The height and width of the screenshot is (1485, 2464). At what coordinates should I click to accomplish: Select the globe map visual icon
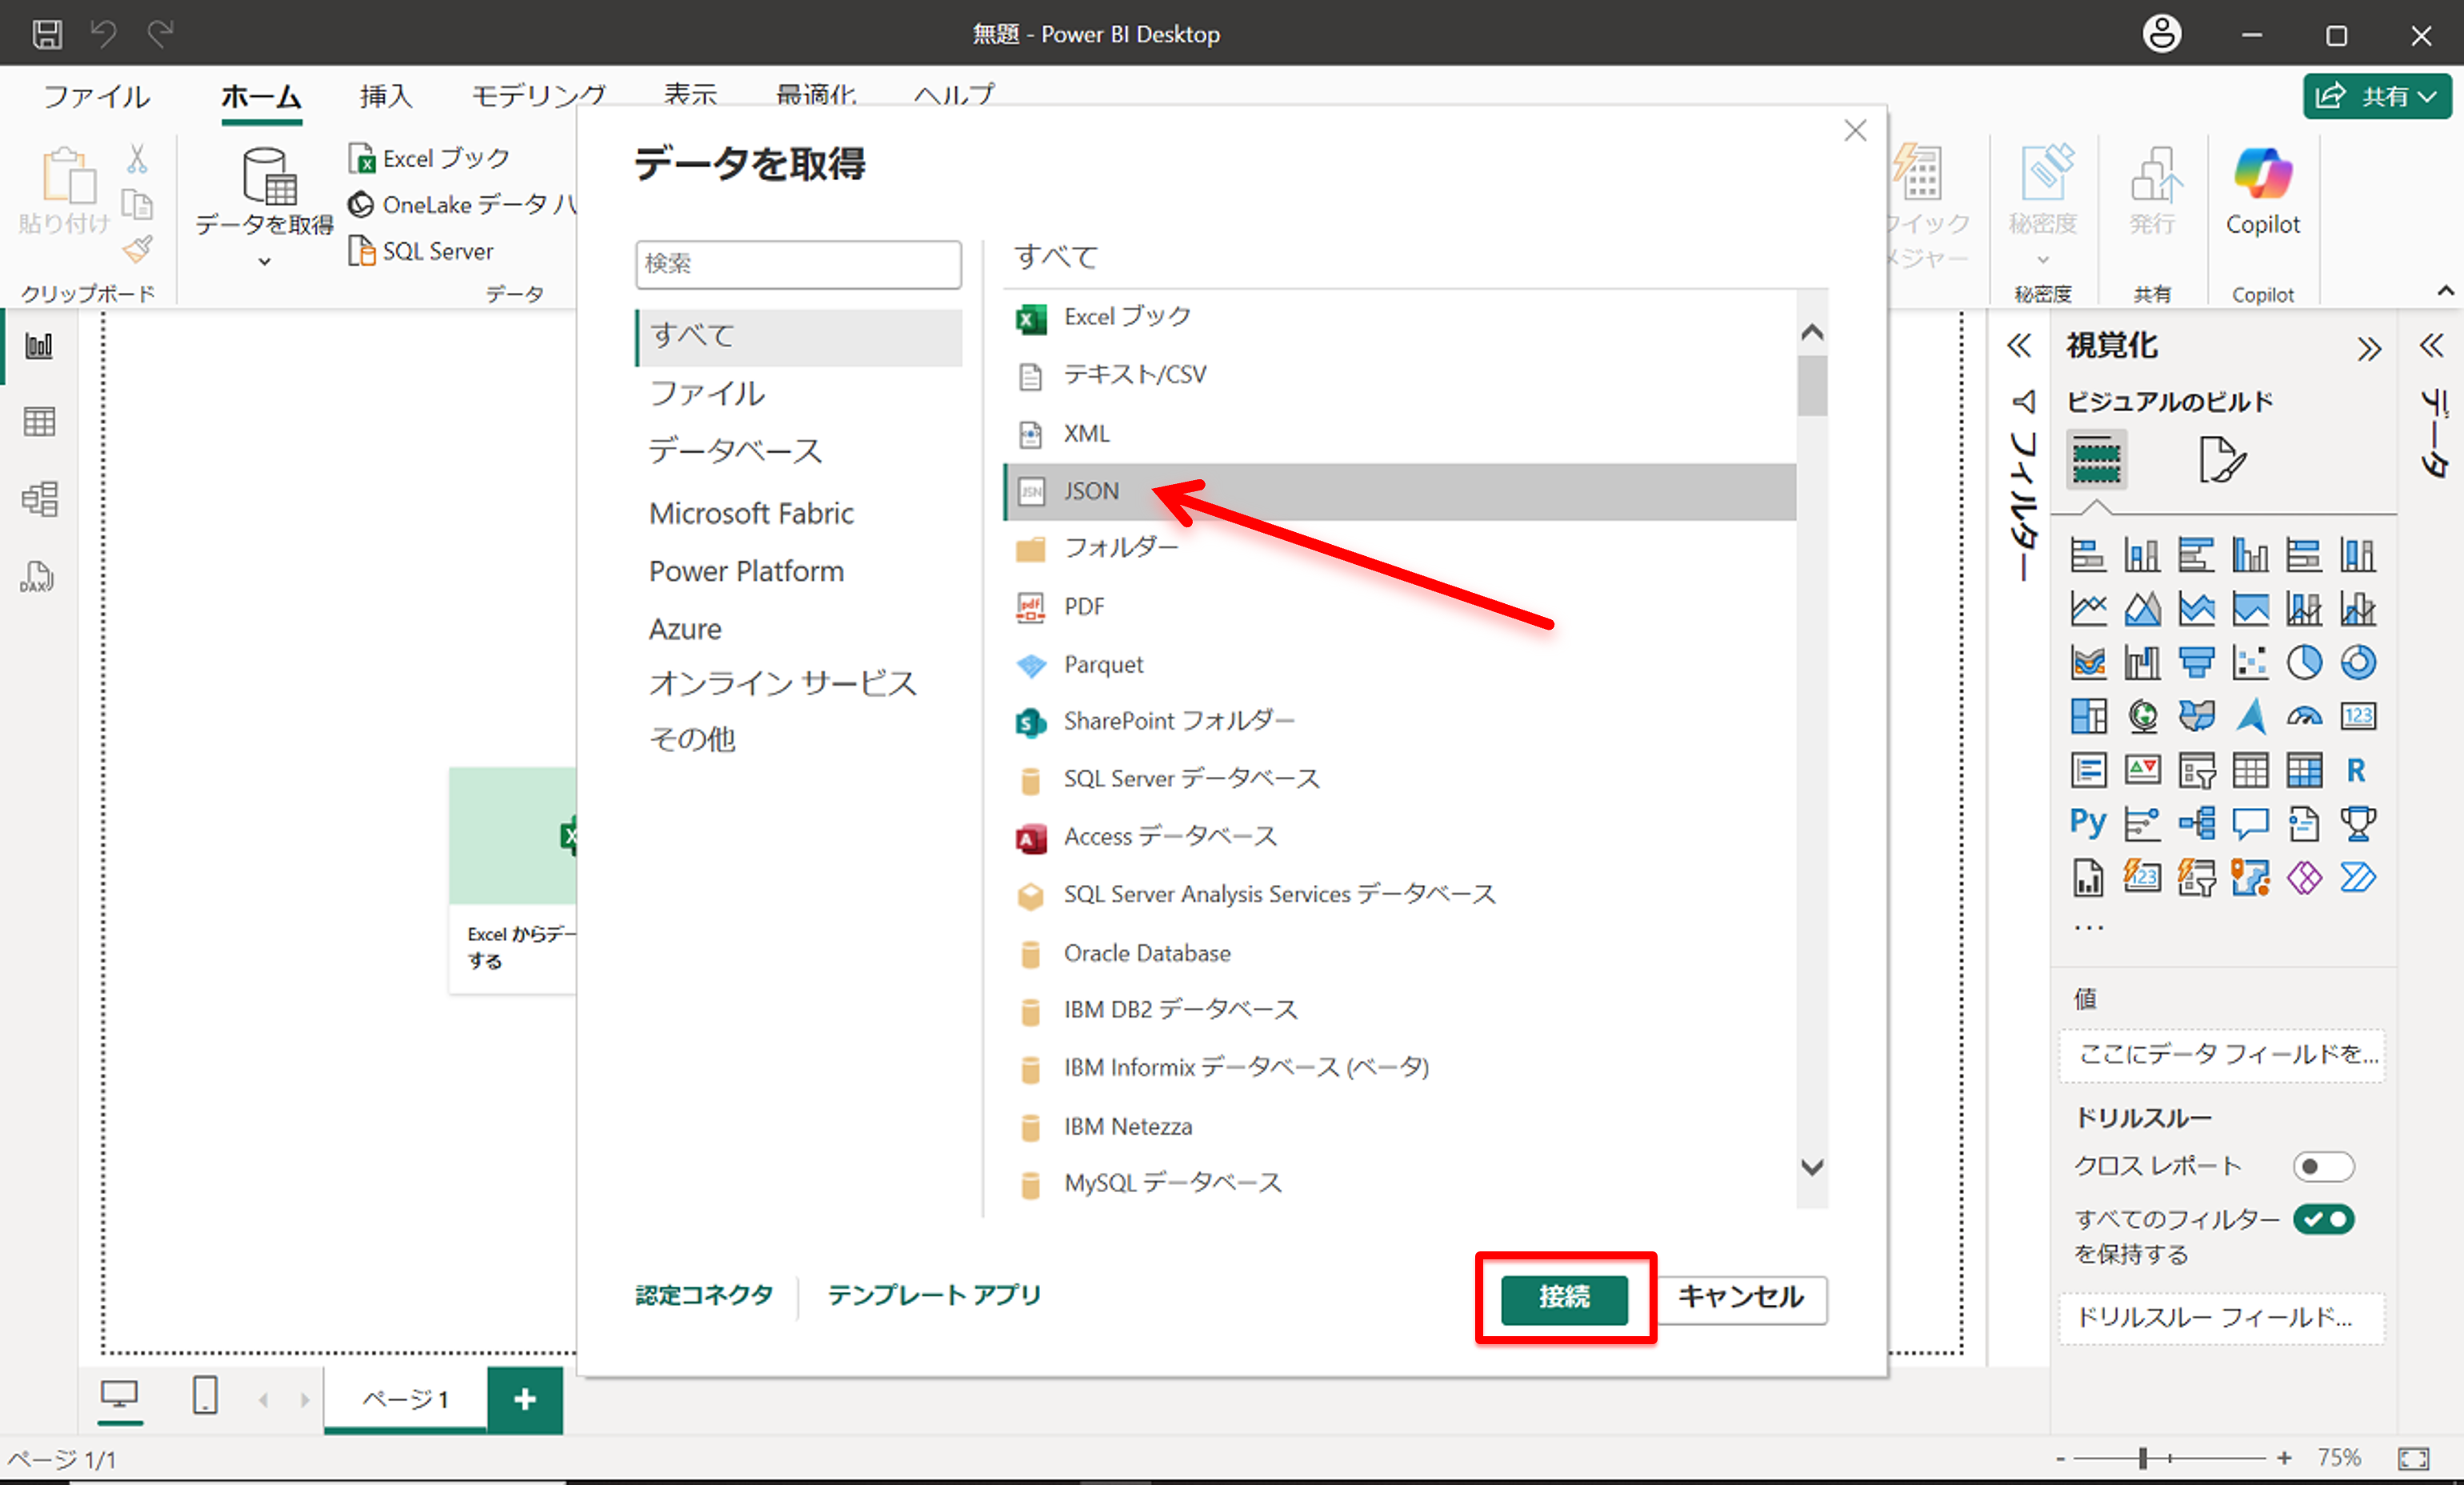(x=2142, y=716)
